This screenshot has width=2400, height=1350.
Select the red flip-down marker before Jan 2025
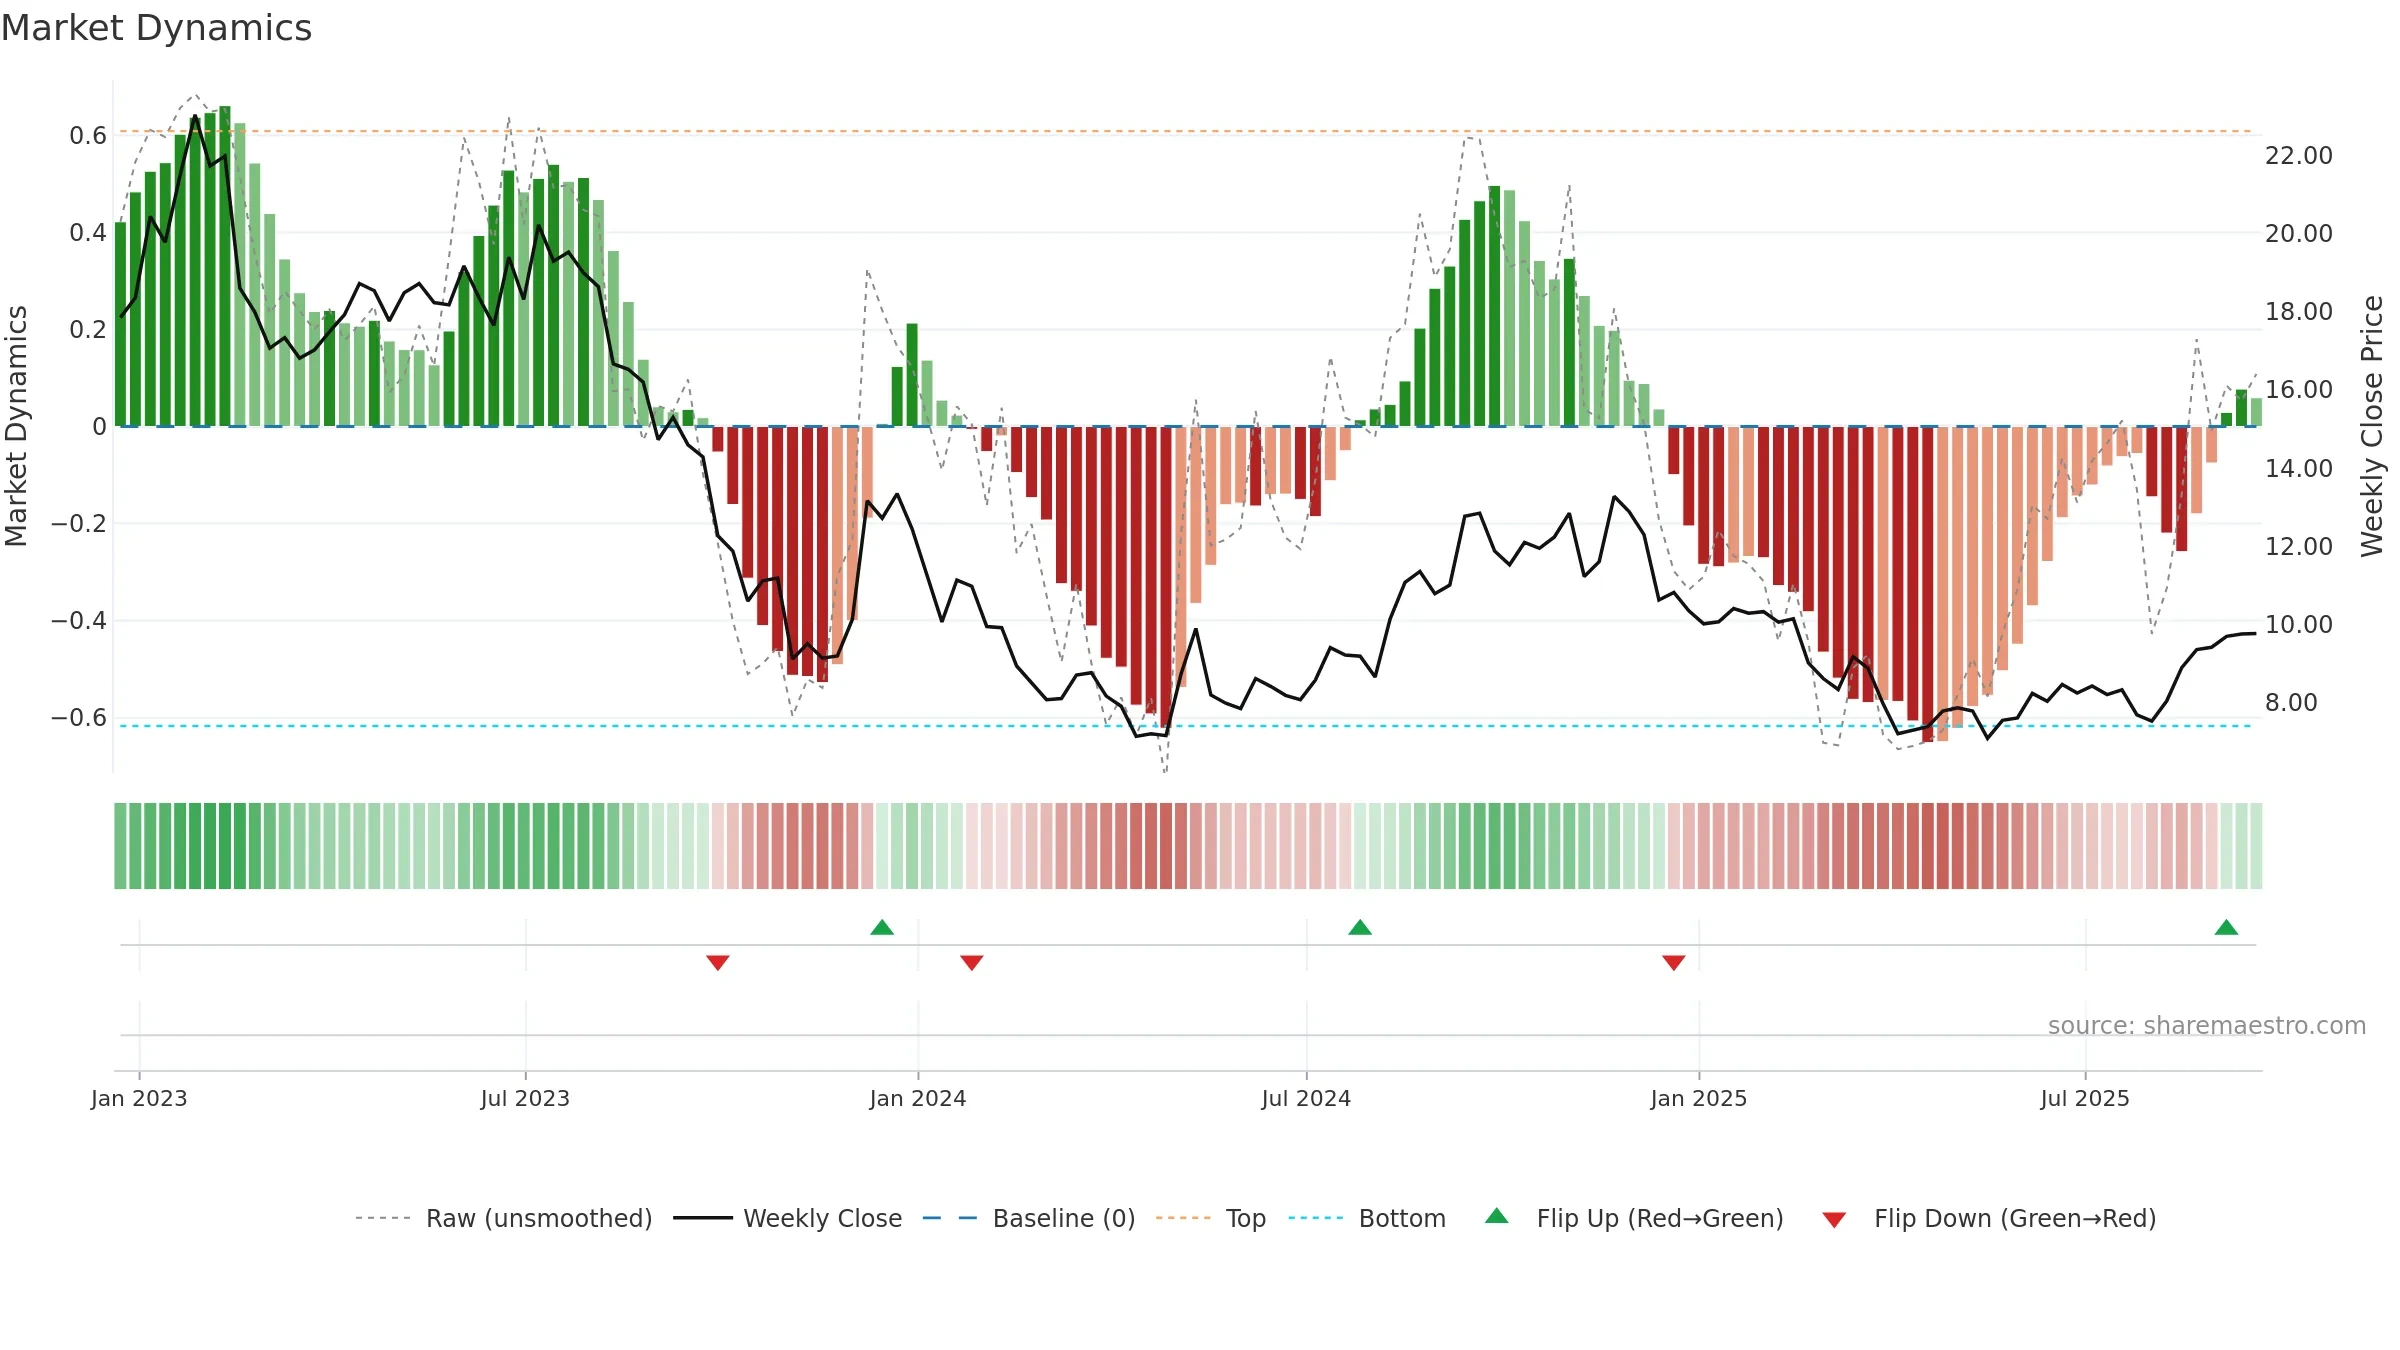(1674, 962)
